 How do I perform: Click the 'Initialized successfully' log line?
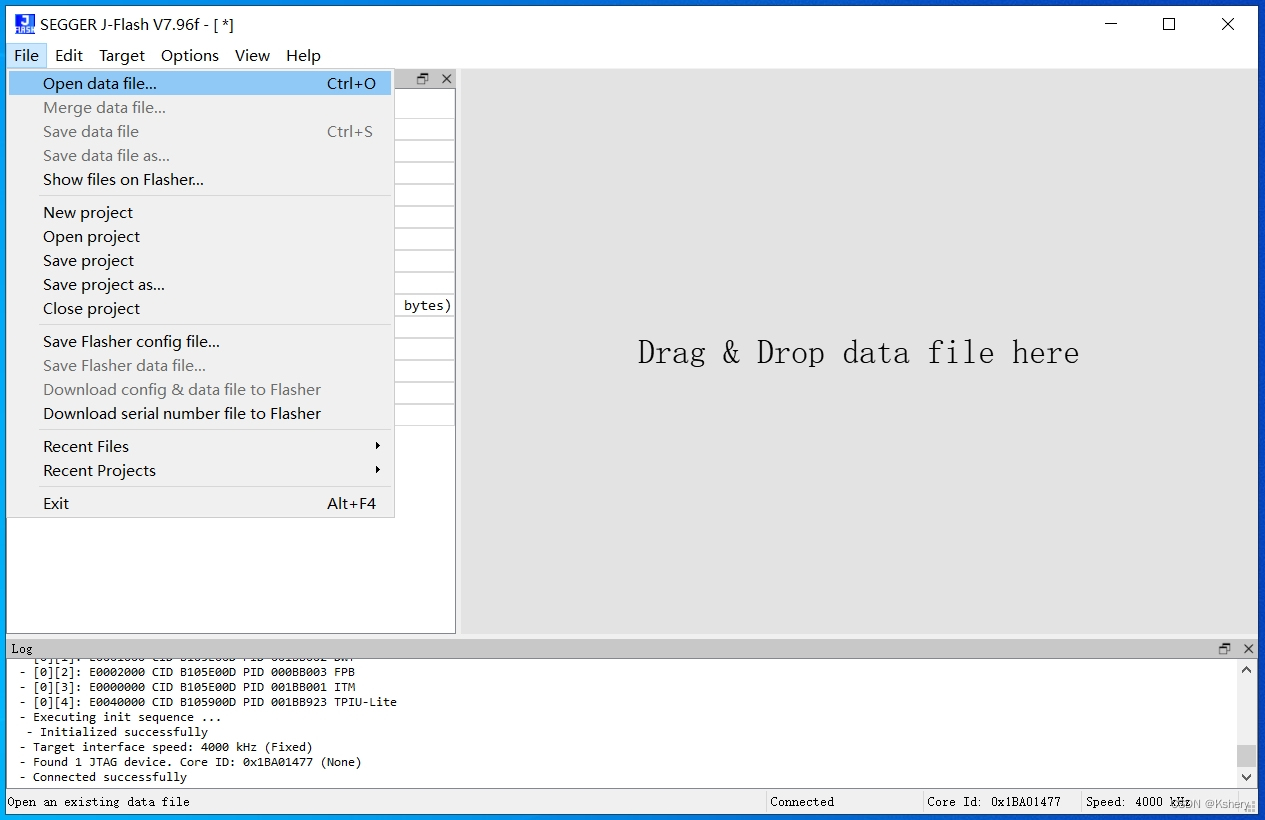pos(117,732)
